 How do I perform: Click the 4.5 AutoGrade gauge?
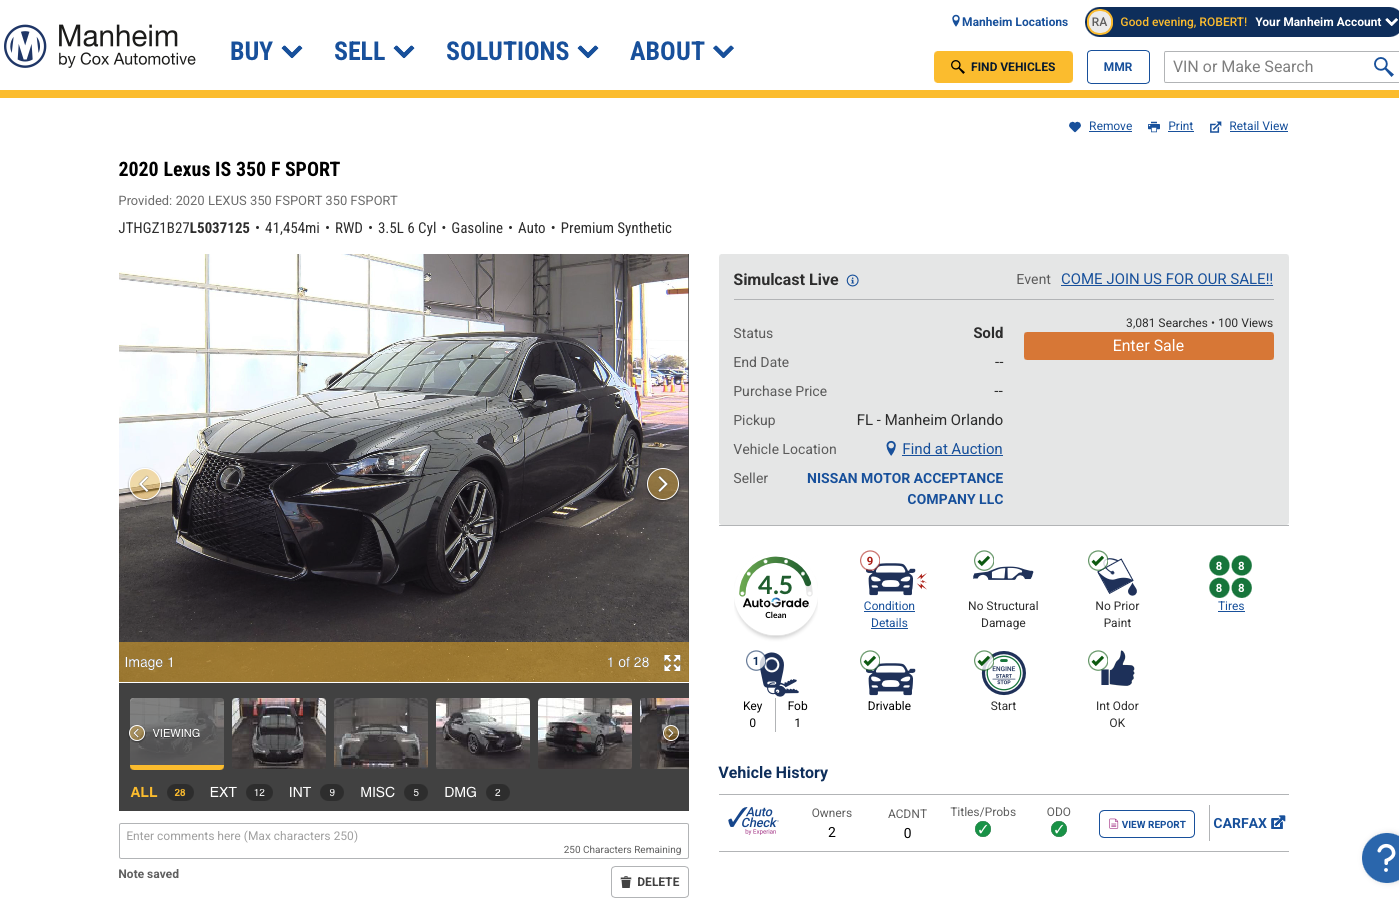[x=776, y=594]
